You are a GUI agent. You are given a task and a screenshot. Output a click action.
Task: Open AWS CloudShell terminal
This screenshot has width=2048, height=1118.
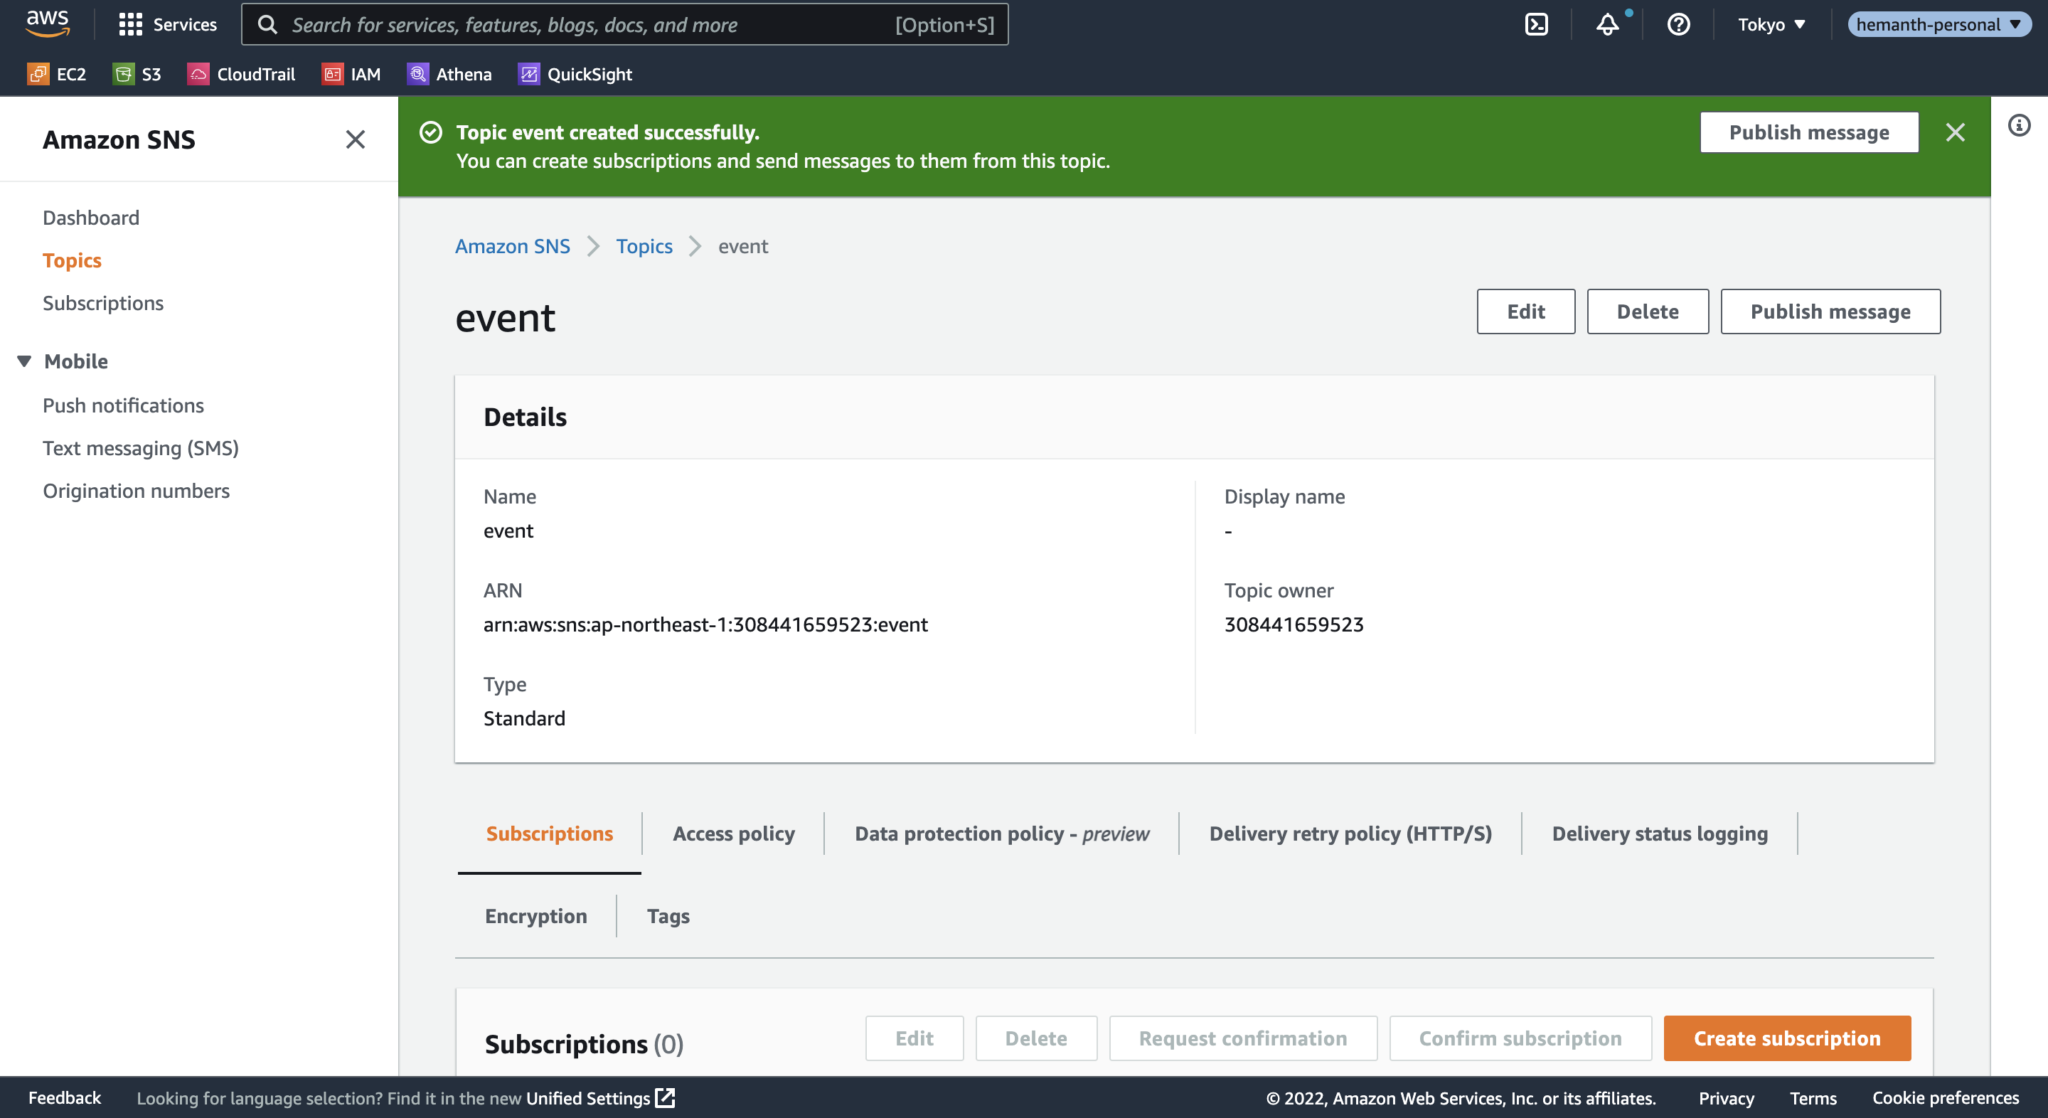(1537, 24)
